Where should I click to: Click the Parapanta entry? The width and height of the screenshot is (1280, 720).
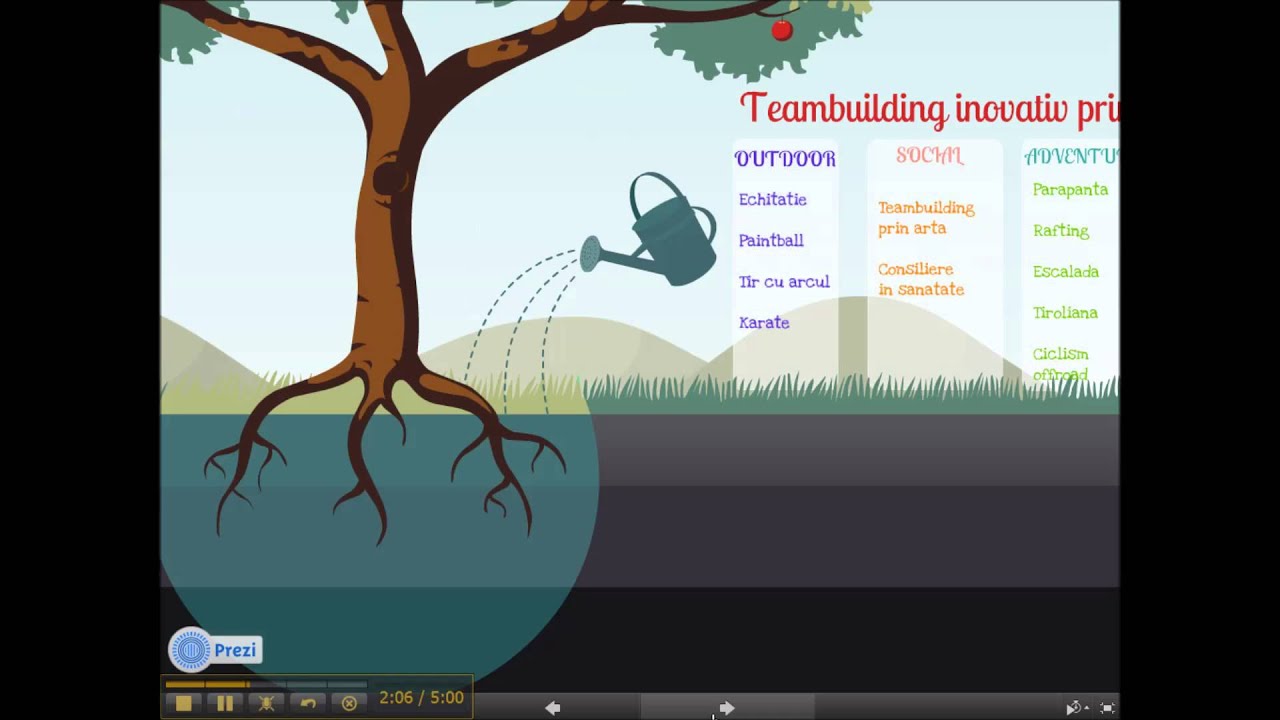(1070, 190)
